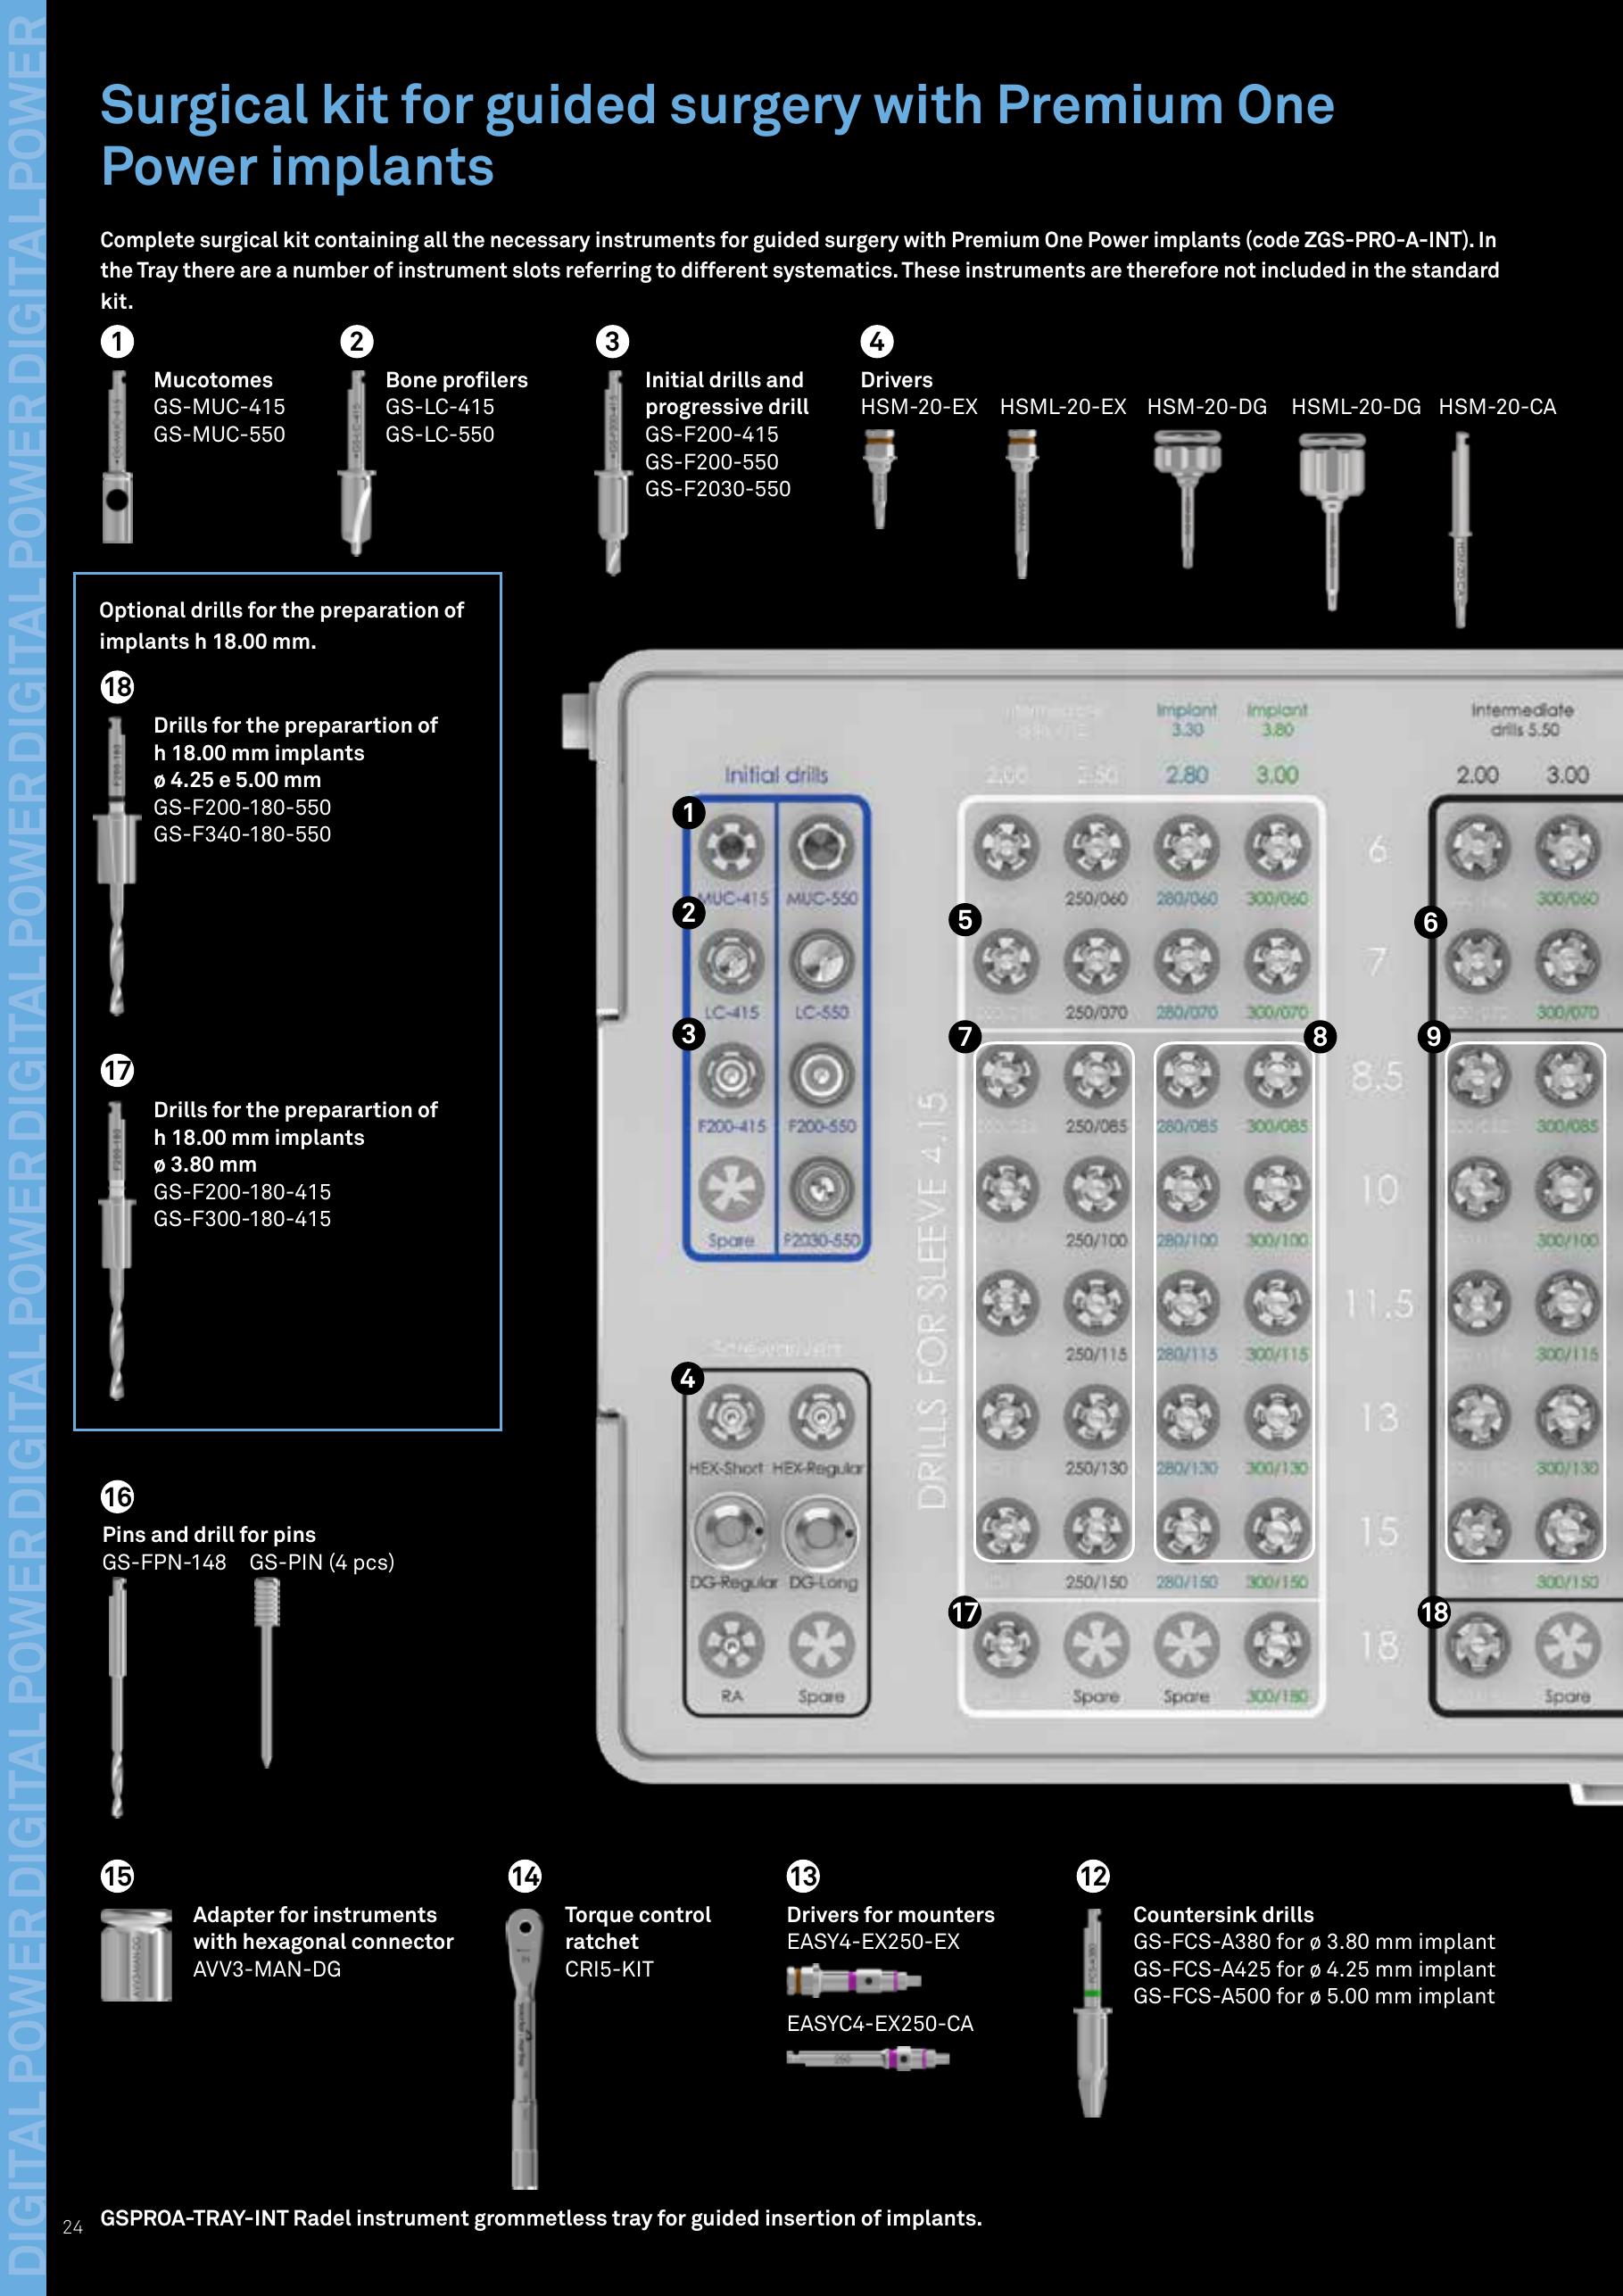1623x2296 pixels.
Task: Click the Mucotome instrument image beside GS-MUC-415
Action: coord(118,457)
